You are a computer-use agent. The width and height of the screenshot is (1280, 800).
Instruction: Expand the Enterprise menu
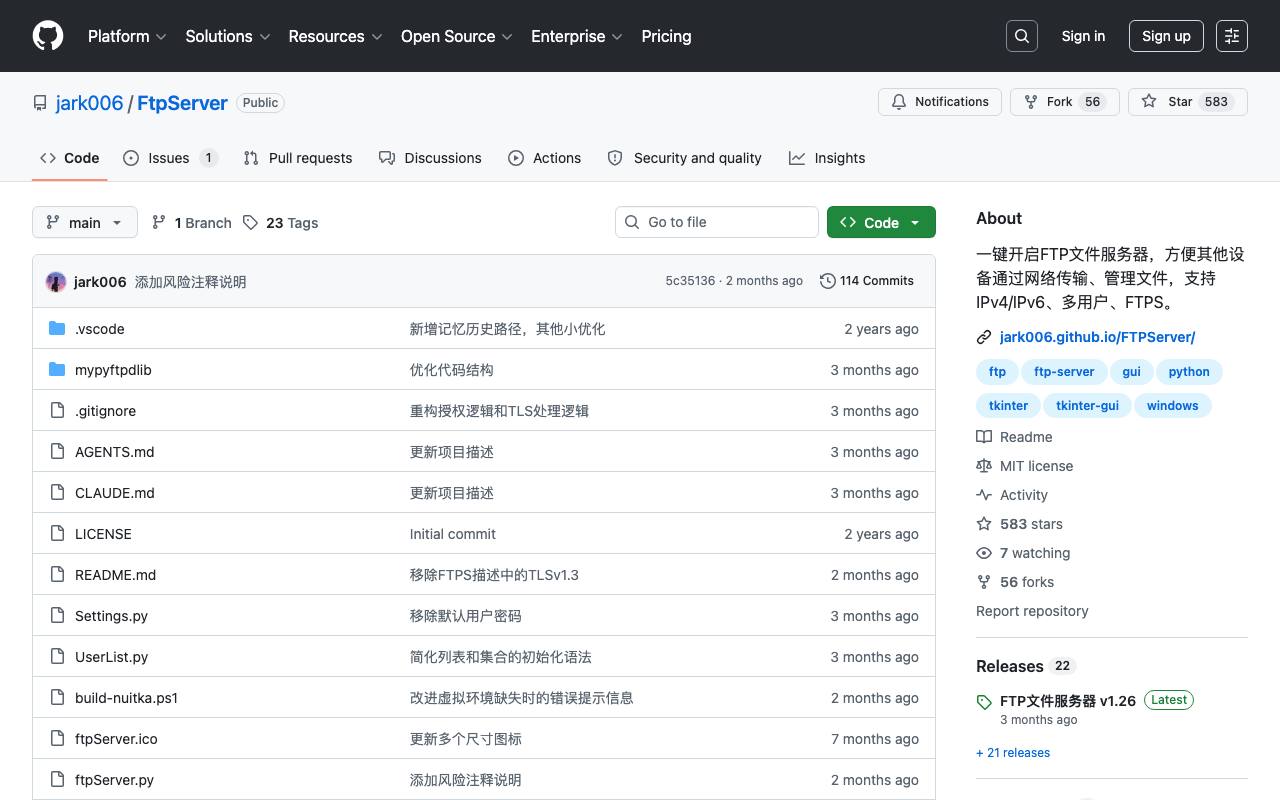(x=577, y=36)
